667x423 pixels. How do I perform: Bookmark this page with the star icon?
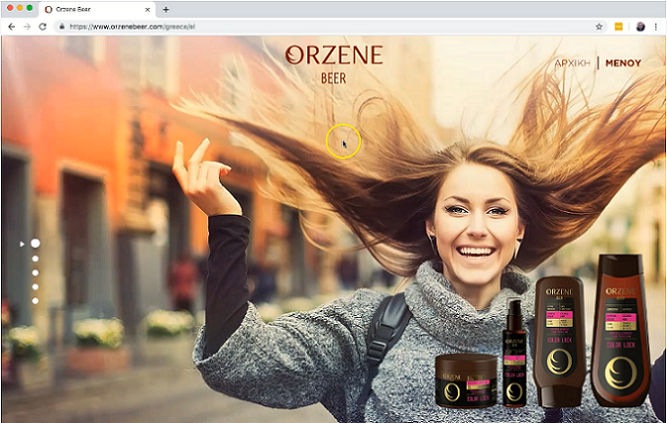tap(599, 27)
